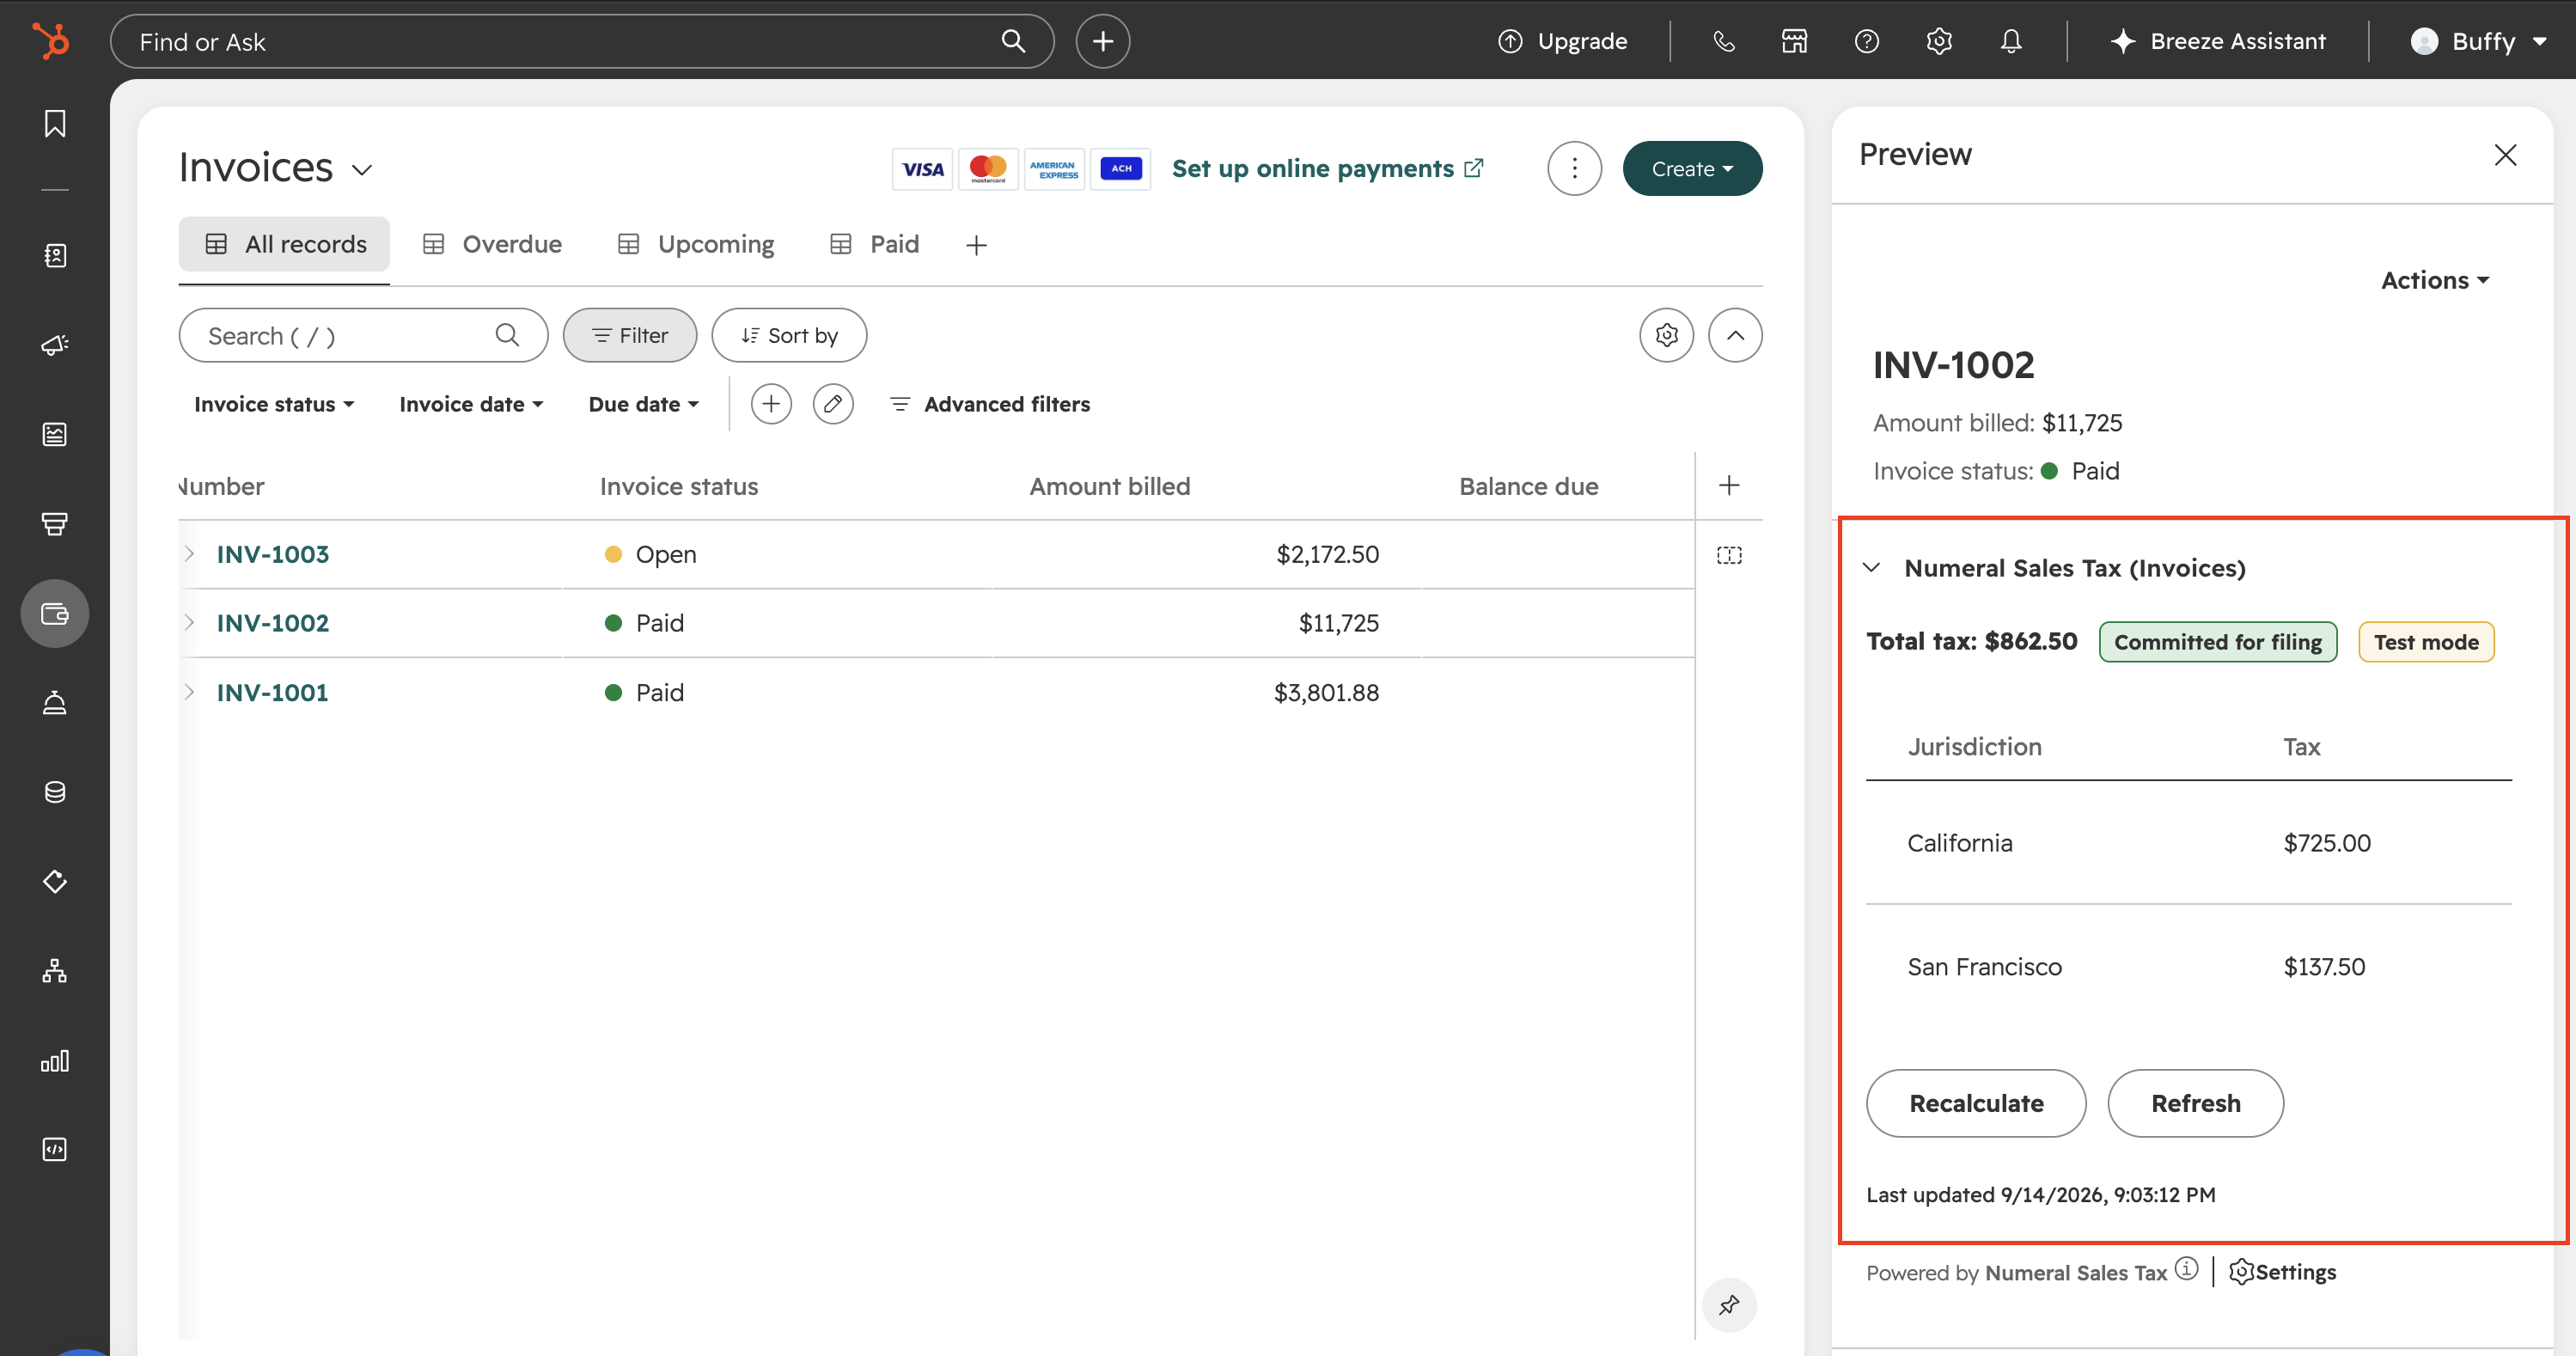2576x1356 pixels.
Task: Switch to the Overdue tab
Action: click(x=492, y=244)
